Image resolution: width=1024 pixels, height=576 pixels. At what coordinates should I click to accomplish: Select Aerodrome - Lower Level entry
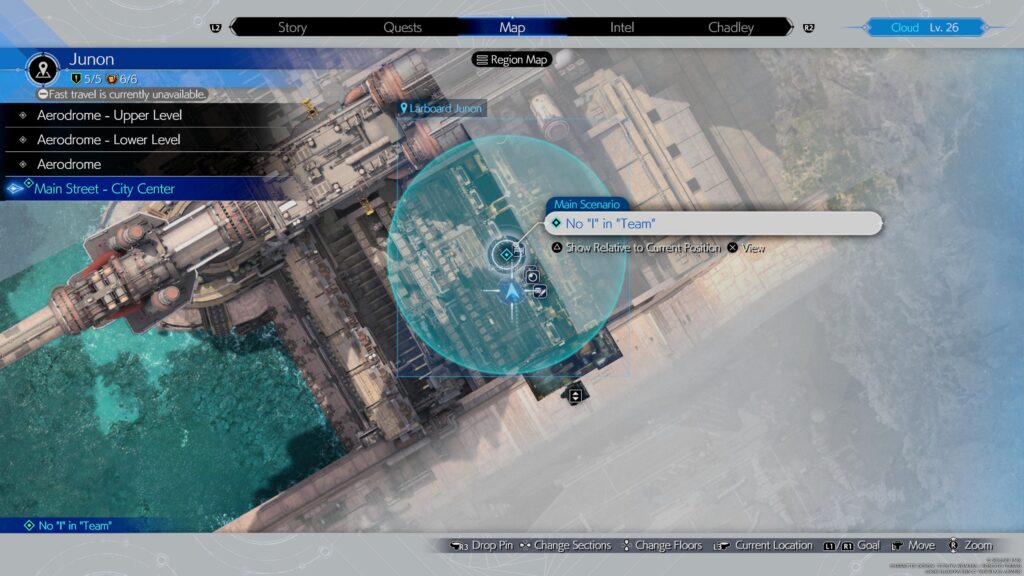108,140
